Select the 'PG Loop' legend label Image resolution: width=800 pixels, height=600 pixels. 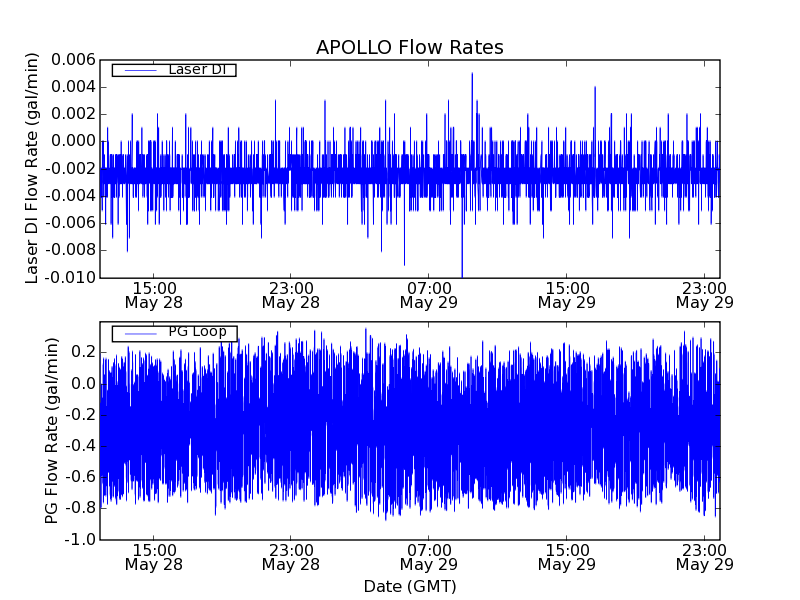[x=197, y=332]
